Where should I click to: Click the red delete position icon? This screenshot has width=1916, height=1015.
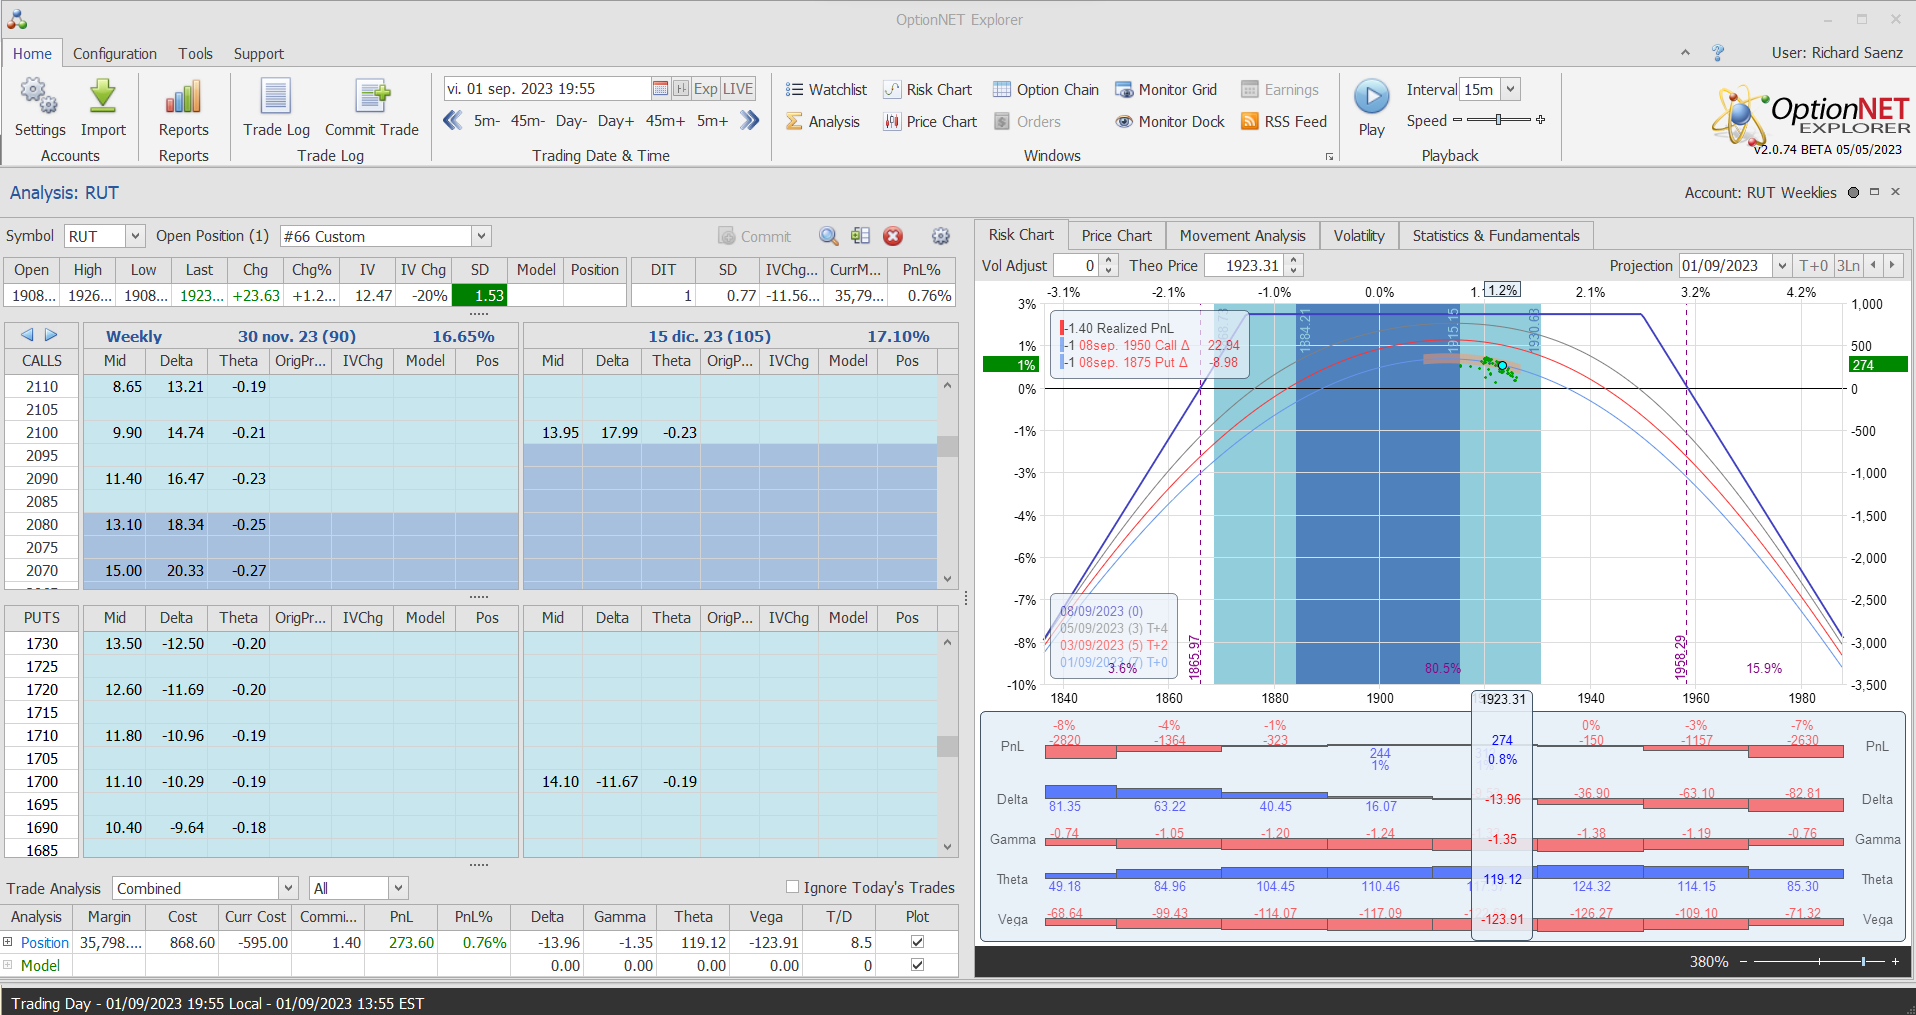click(x=893, y=236)
